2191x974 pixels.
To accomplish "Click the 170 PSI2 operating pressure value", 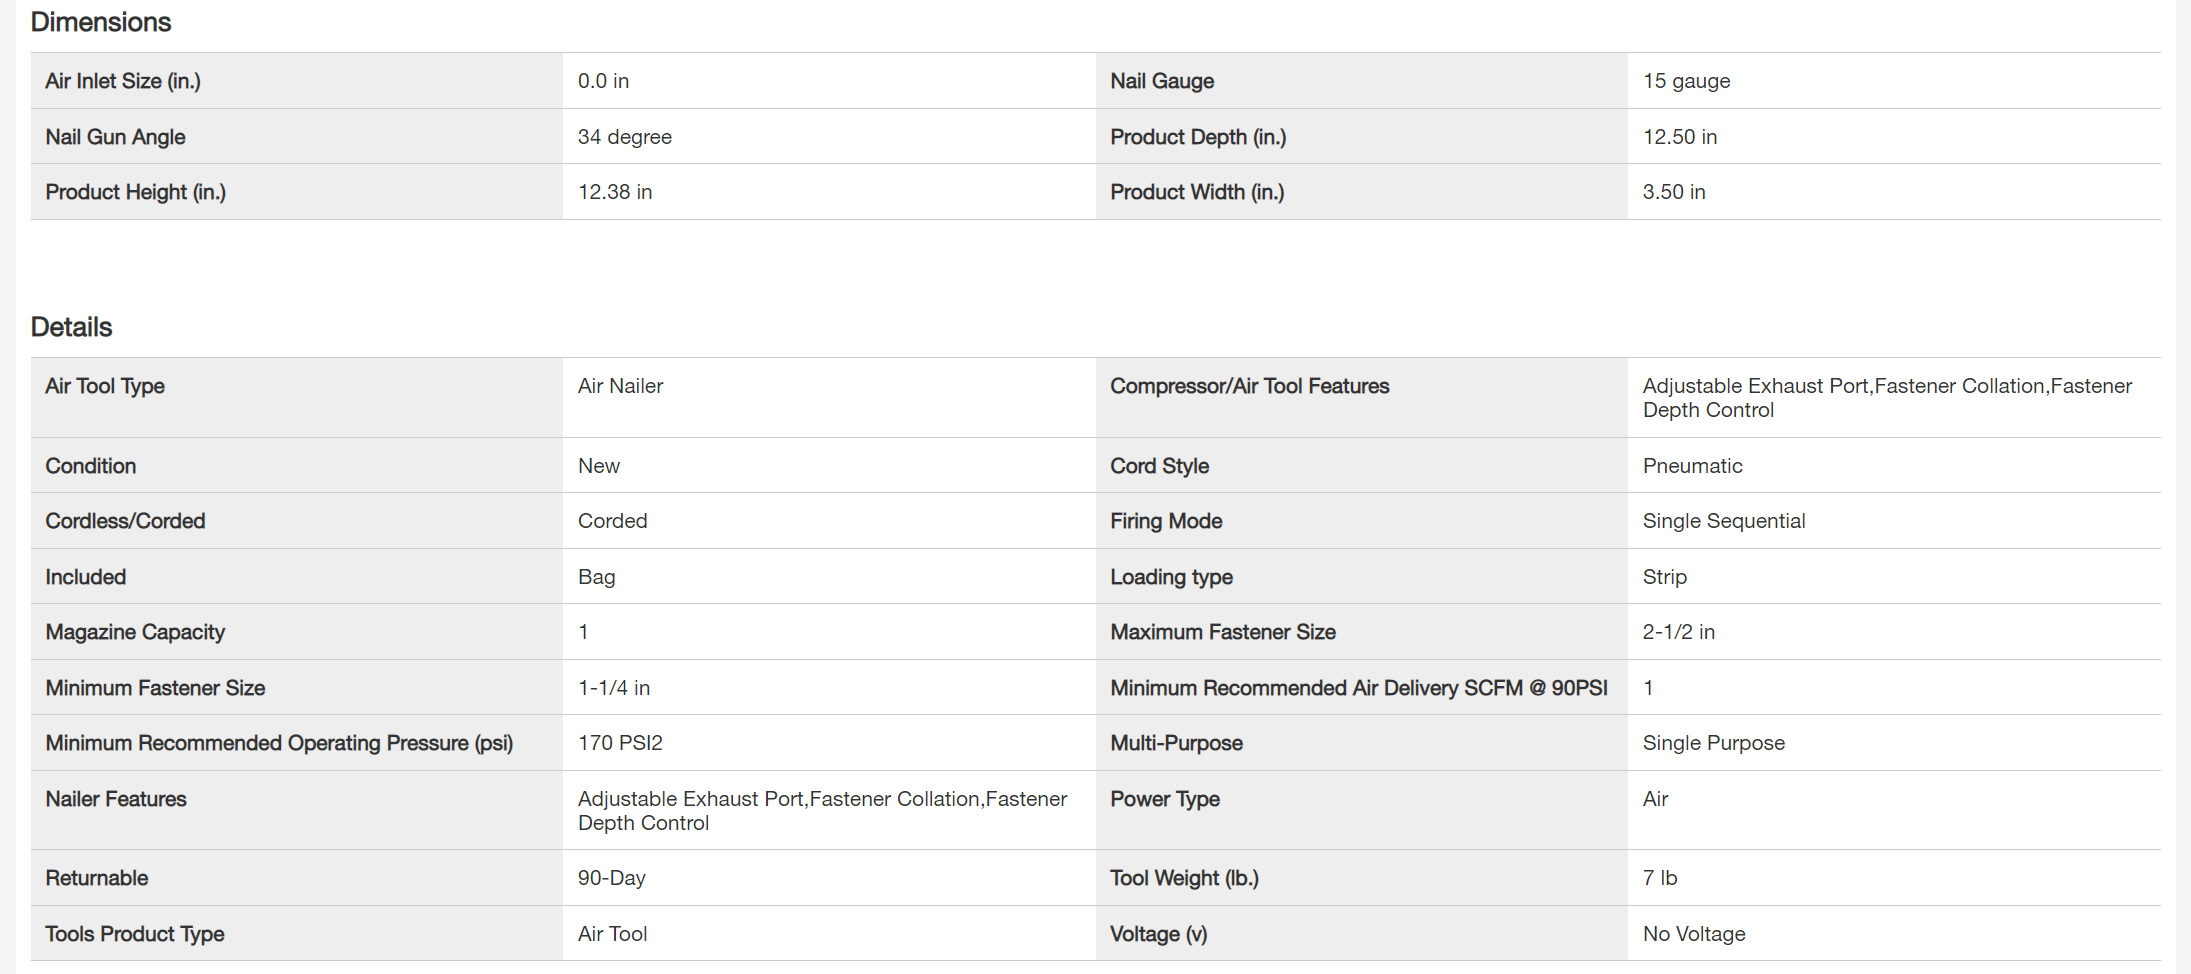I will click(620, 743).
